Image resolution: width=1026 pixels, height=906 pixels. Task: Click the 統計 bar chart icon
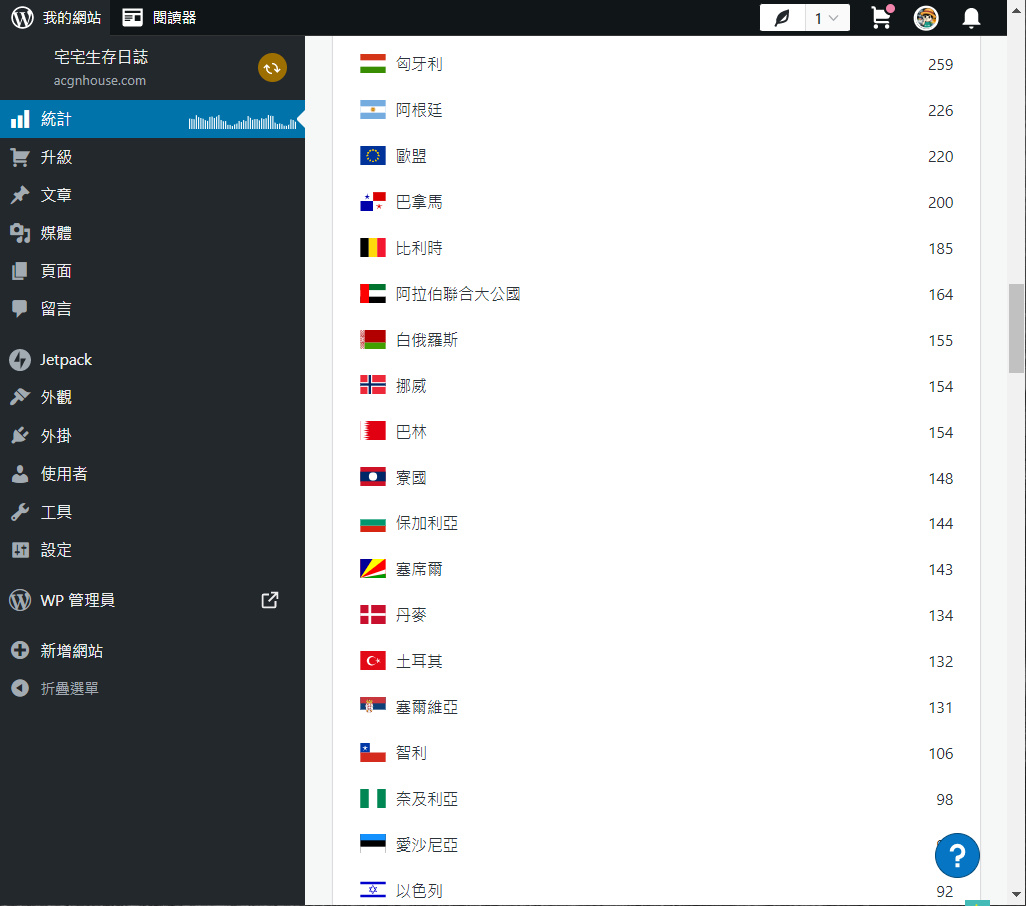coord(20,119)
